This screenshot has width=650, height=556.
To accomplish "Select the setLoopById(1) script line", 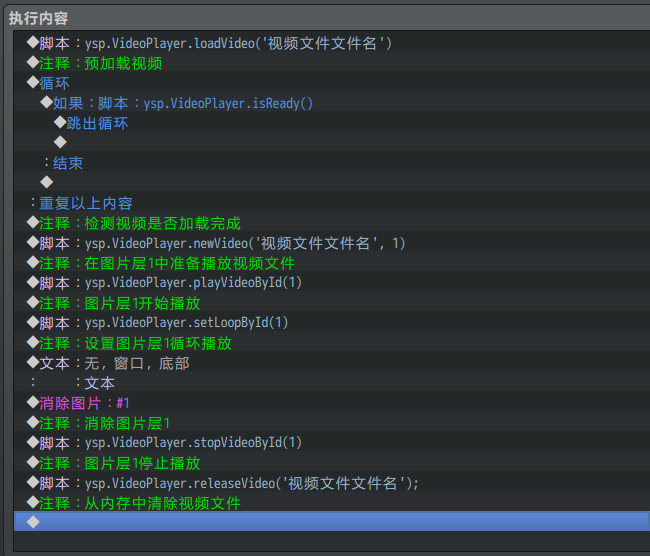I will click(332, 323).
